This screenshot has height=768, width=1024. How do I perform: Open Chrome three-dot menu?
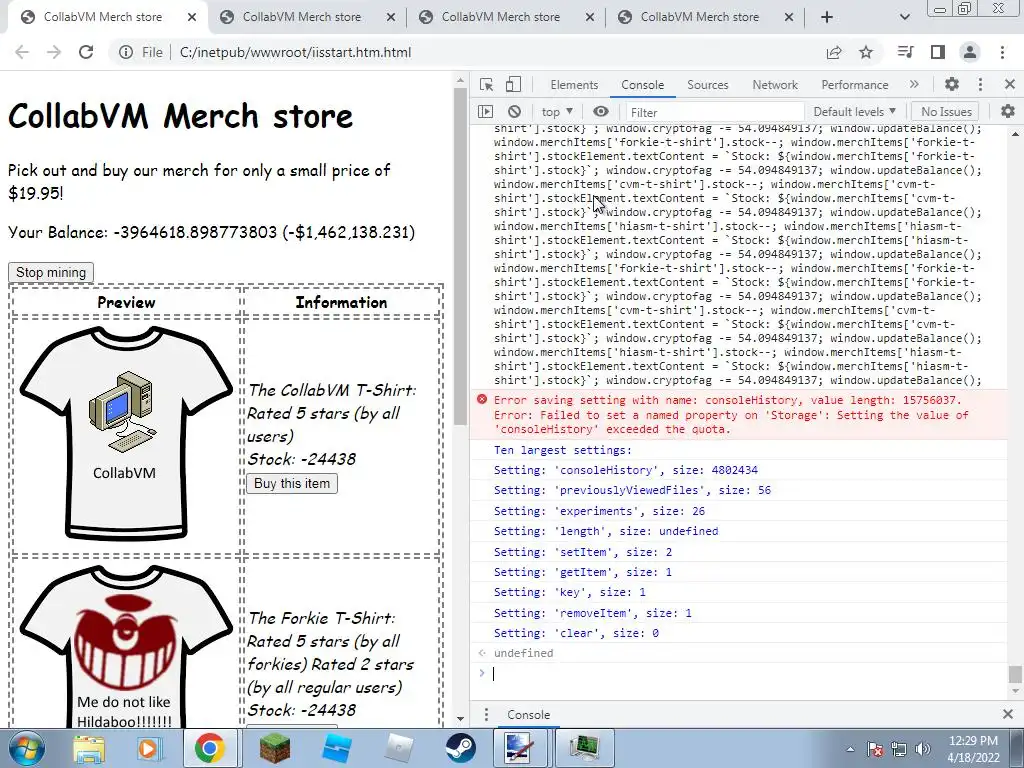1002,52
